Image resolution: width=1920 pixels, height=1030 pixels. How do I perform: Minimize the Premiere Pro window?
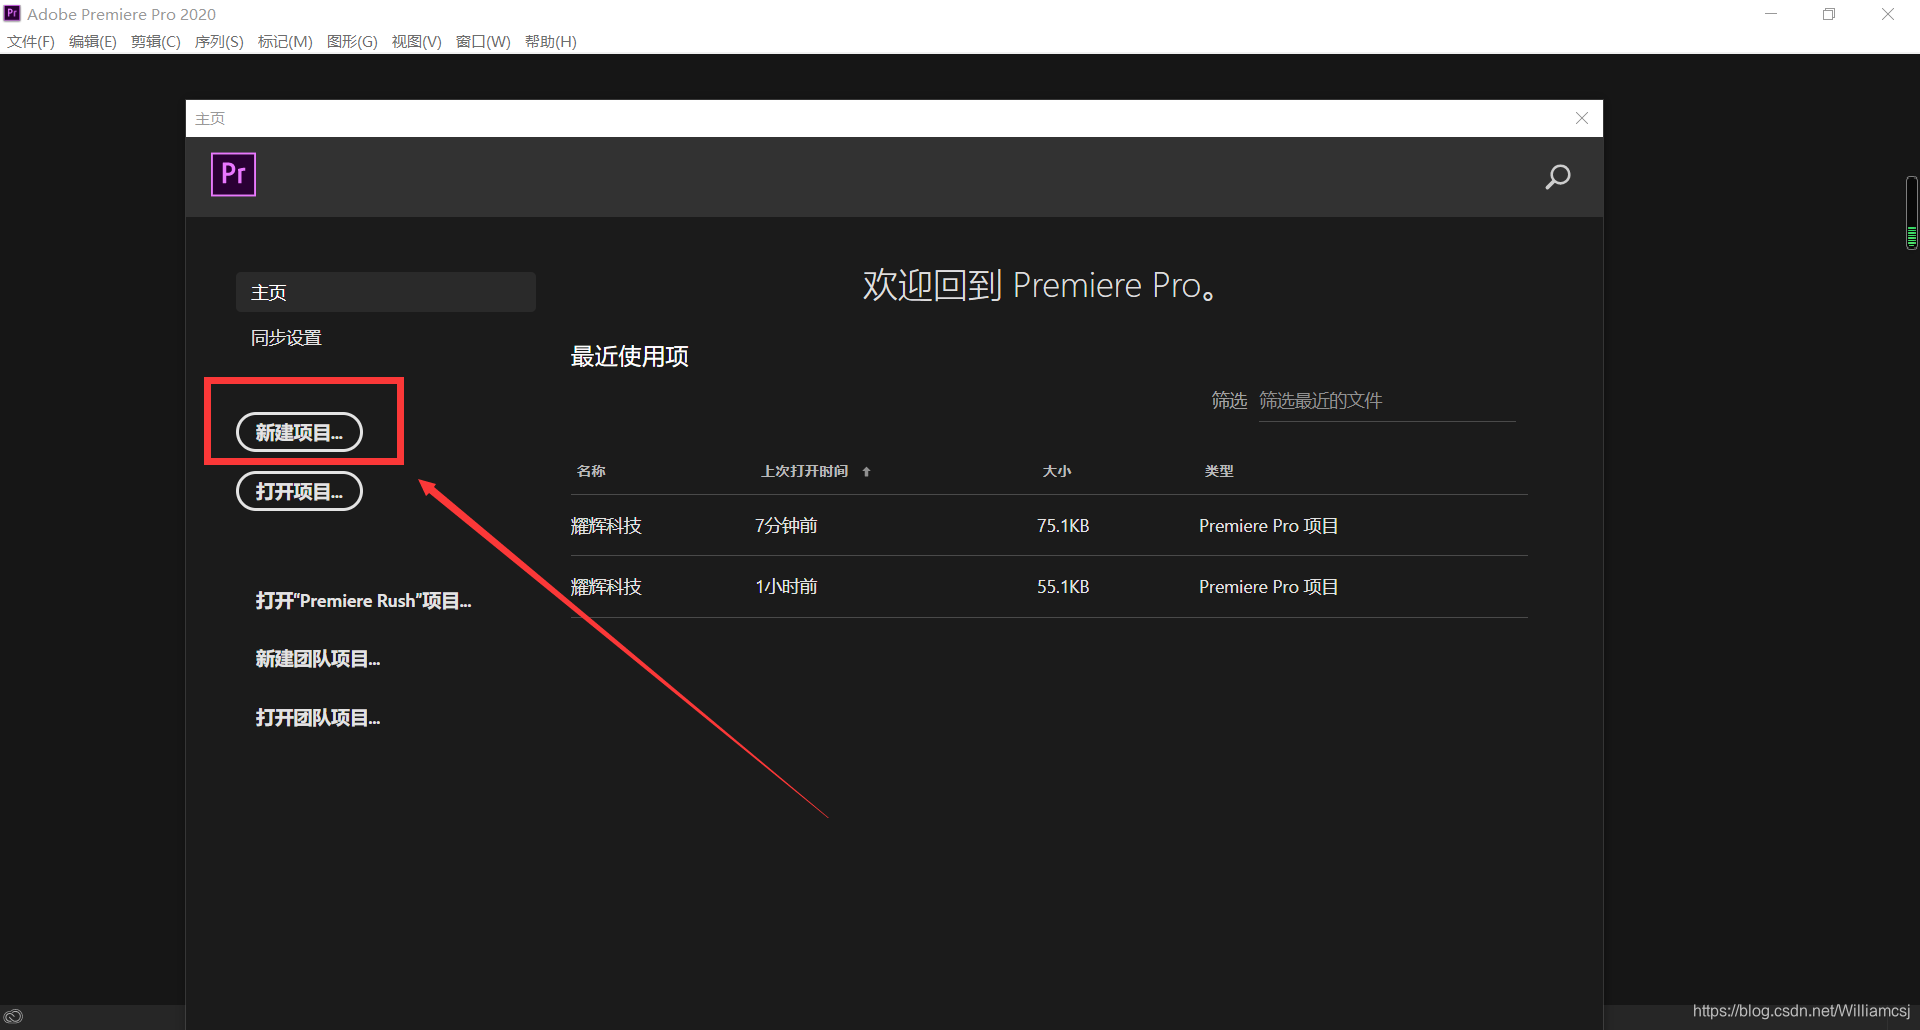(1771, 14)
